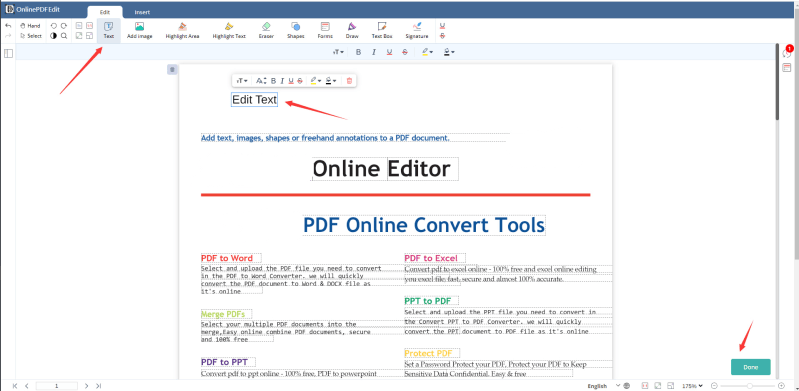799x391 pixels.
Task: Choose the Add image tool
Action: (x=139, y=31)
